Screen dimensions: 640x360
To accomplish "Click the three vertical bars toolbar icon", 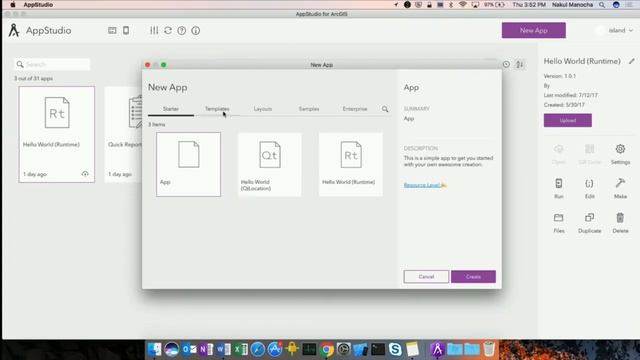I will click(x=154, y=31).
